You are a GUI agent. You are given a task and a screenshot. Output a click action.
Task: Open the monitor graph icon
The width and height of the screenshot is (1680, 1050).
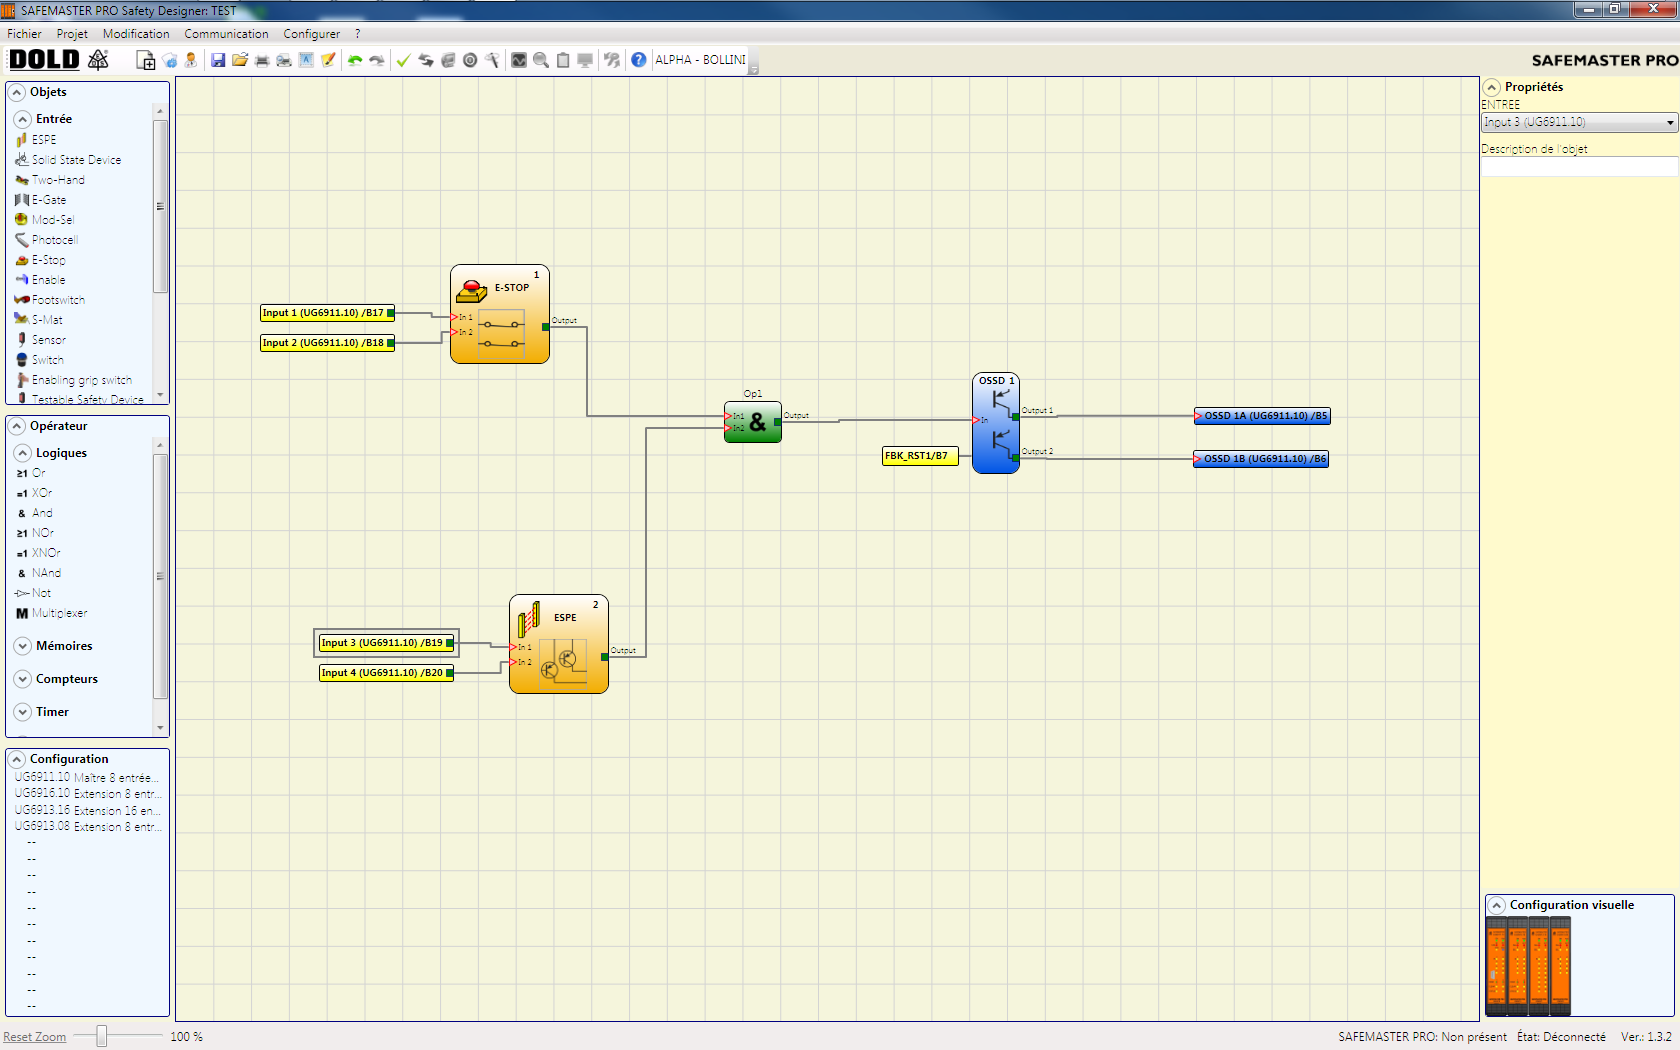pos(519,61)
